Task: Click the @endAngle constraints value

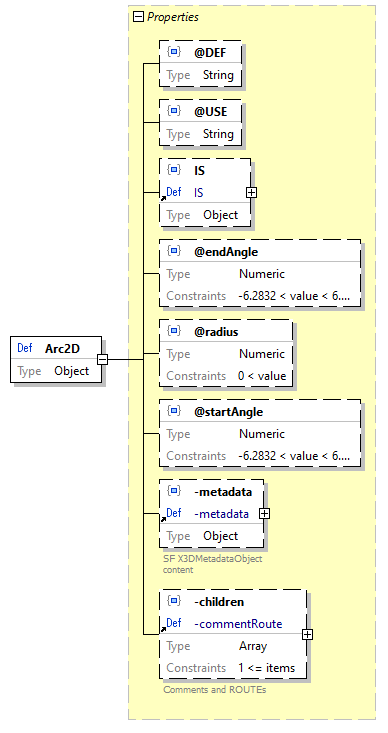Action: click(x=294, y=296)
